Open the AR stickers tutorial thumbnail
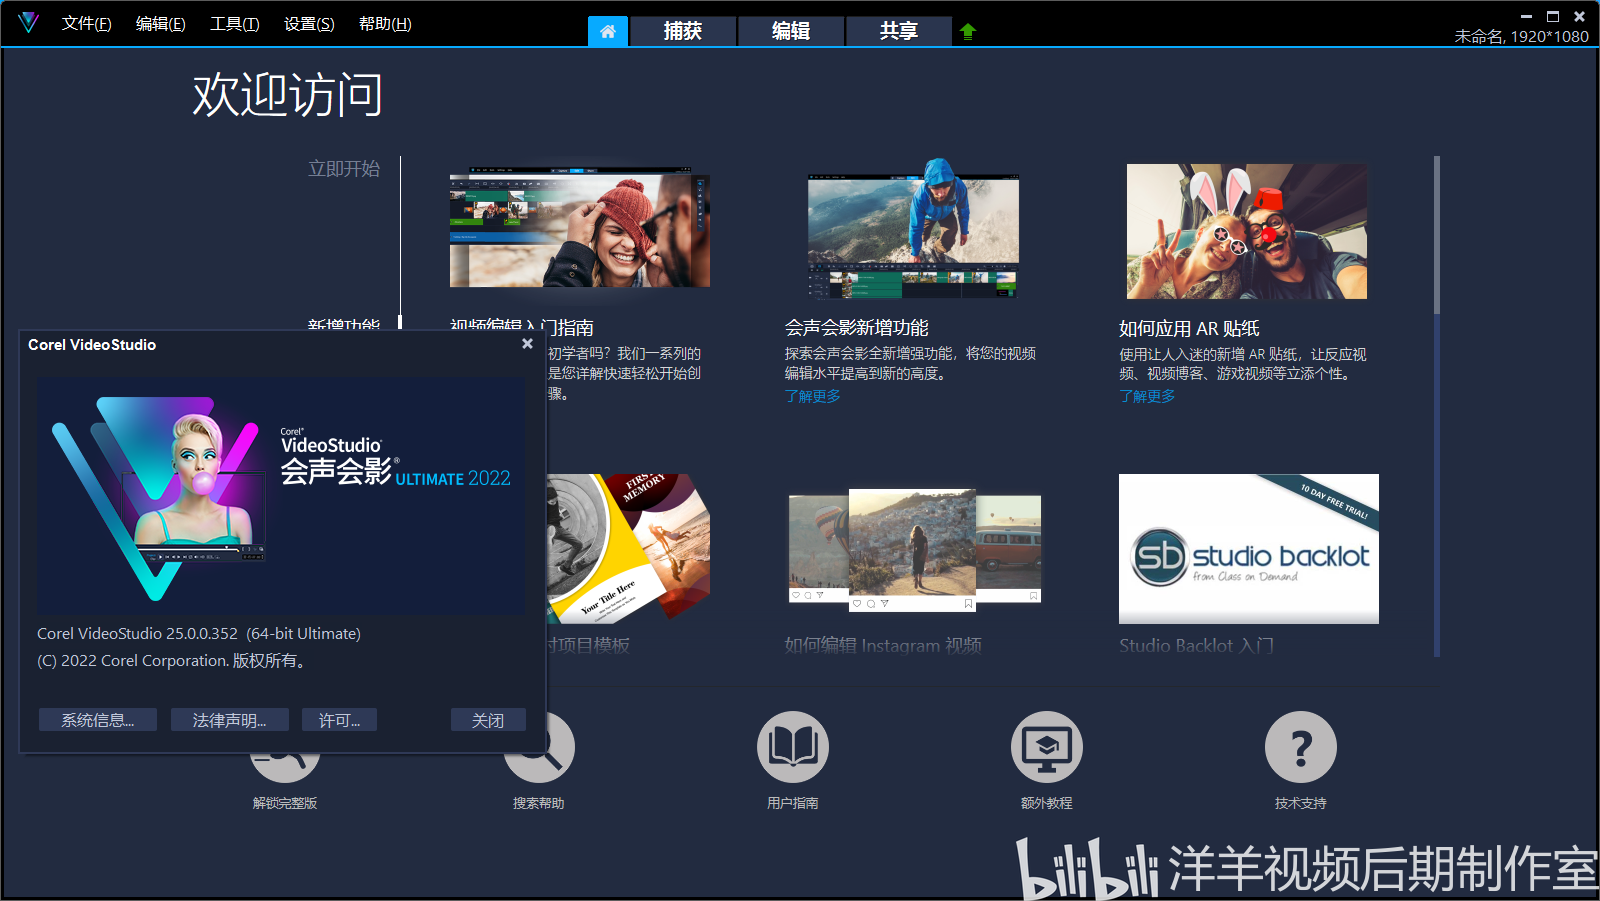This screenshot has width=1600, height=901. [x=1247, y=232]
